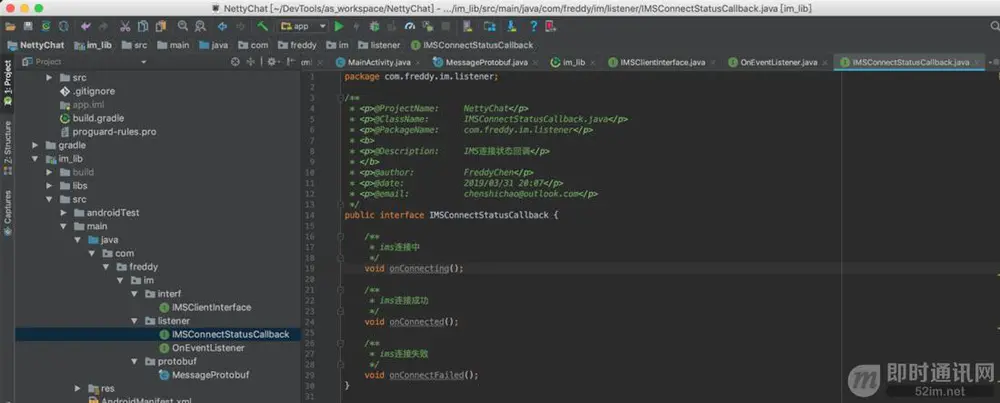Click the Make Project hammer icon
1000x403 pixels.
[x=263, y=26]
